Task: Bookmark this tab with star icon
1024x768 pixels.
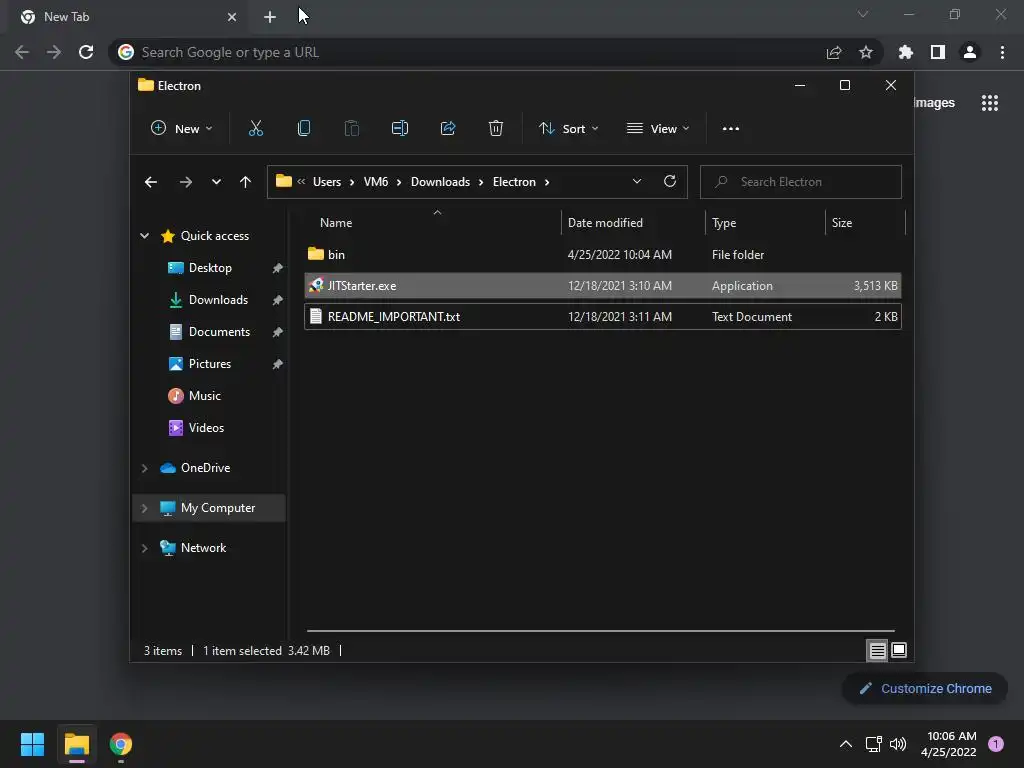Action: coord(866,52)
